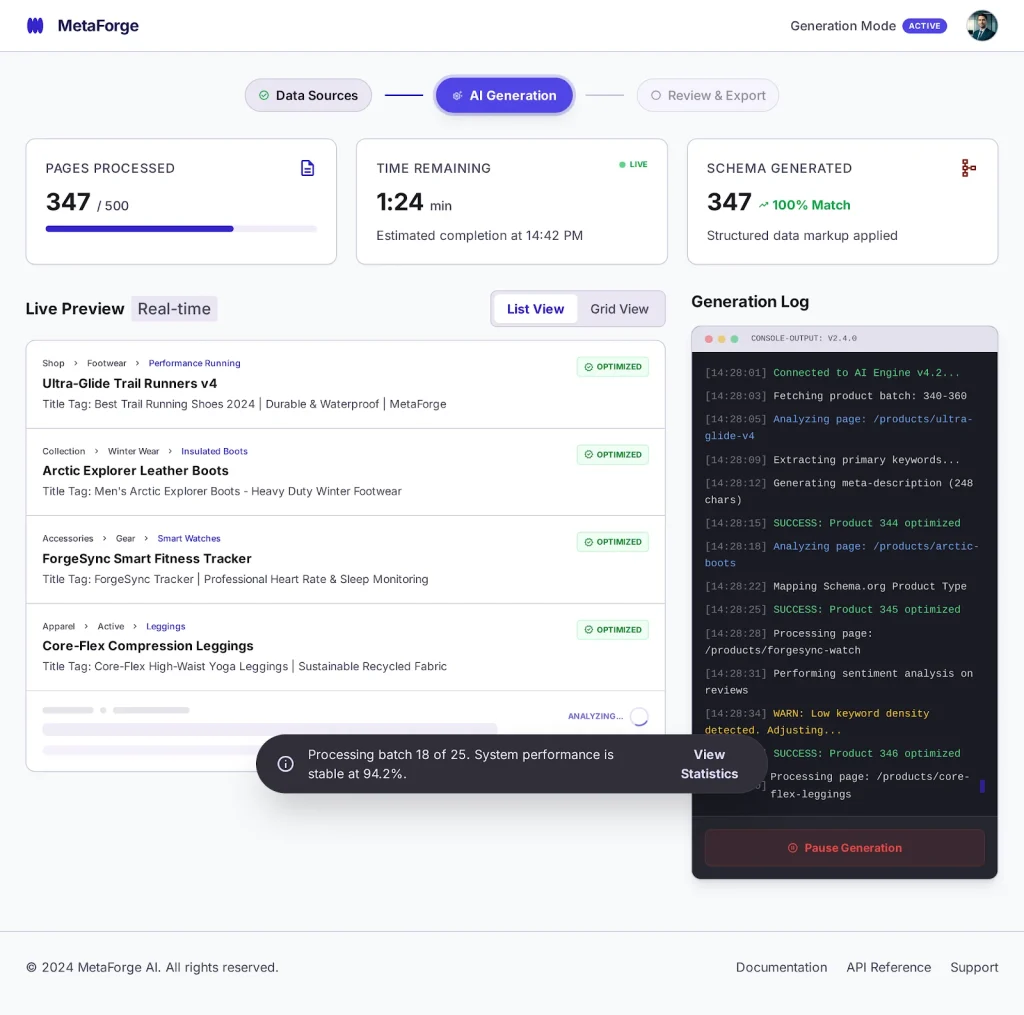Click the Data Sources check icon
The height and width of the screenshot is (1015, 1024).
tap(264, 95)
